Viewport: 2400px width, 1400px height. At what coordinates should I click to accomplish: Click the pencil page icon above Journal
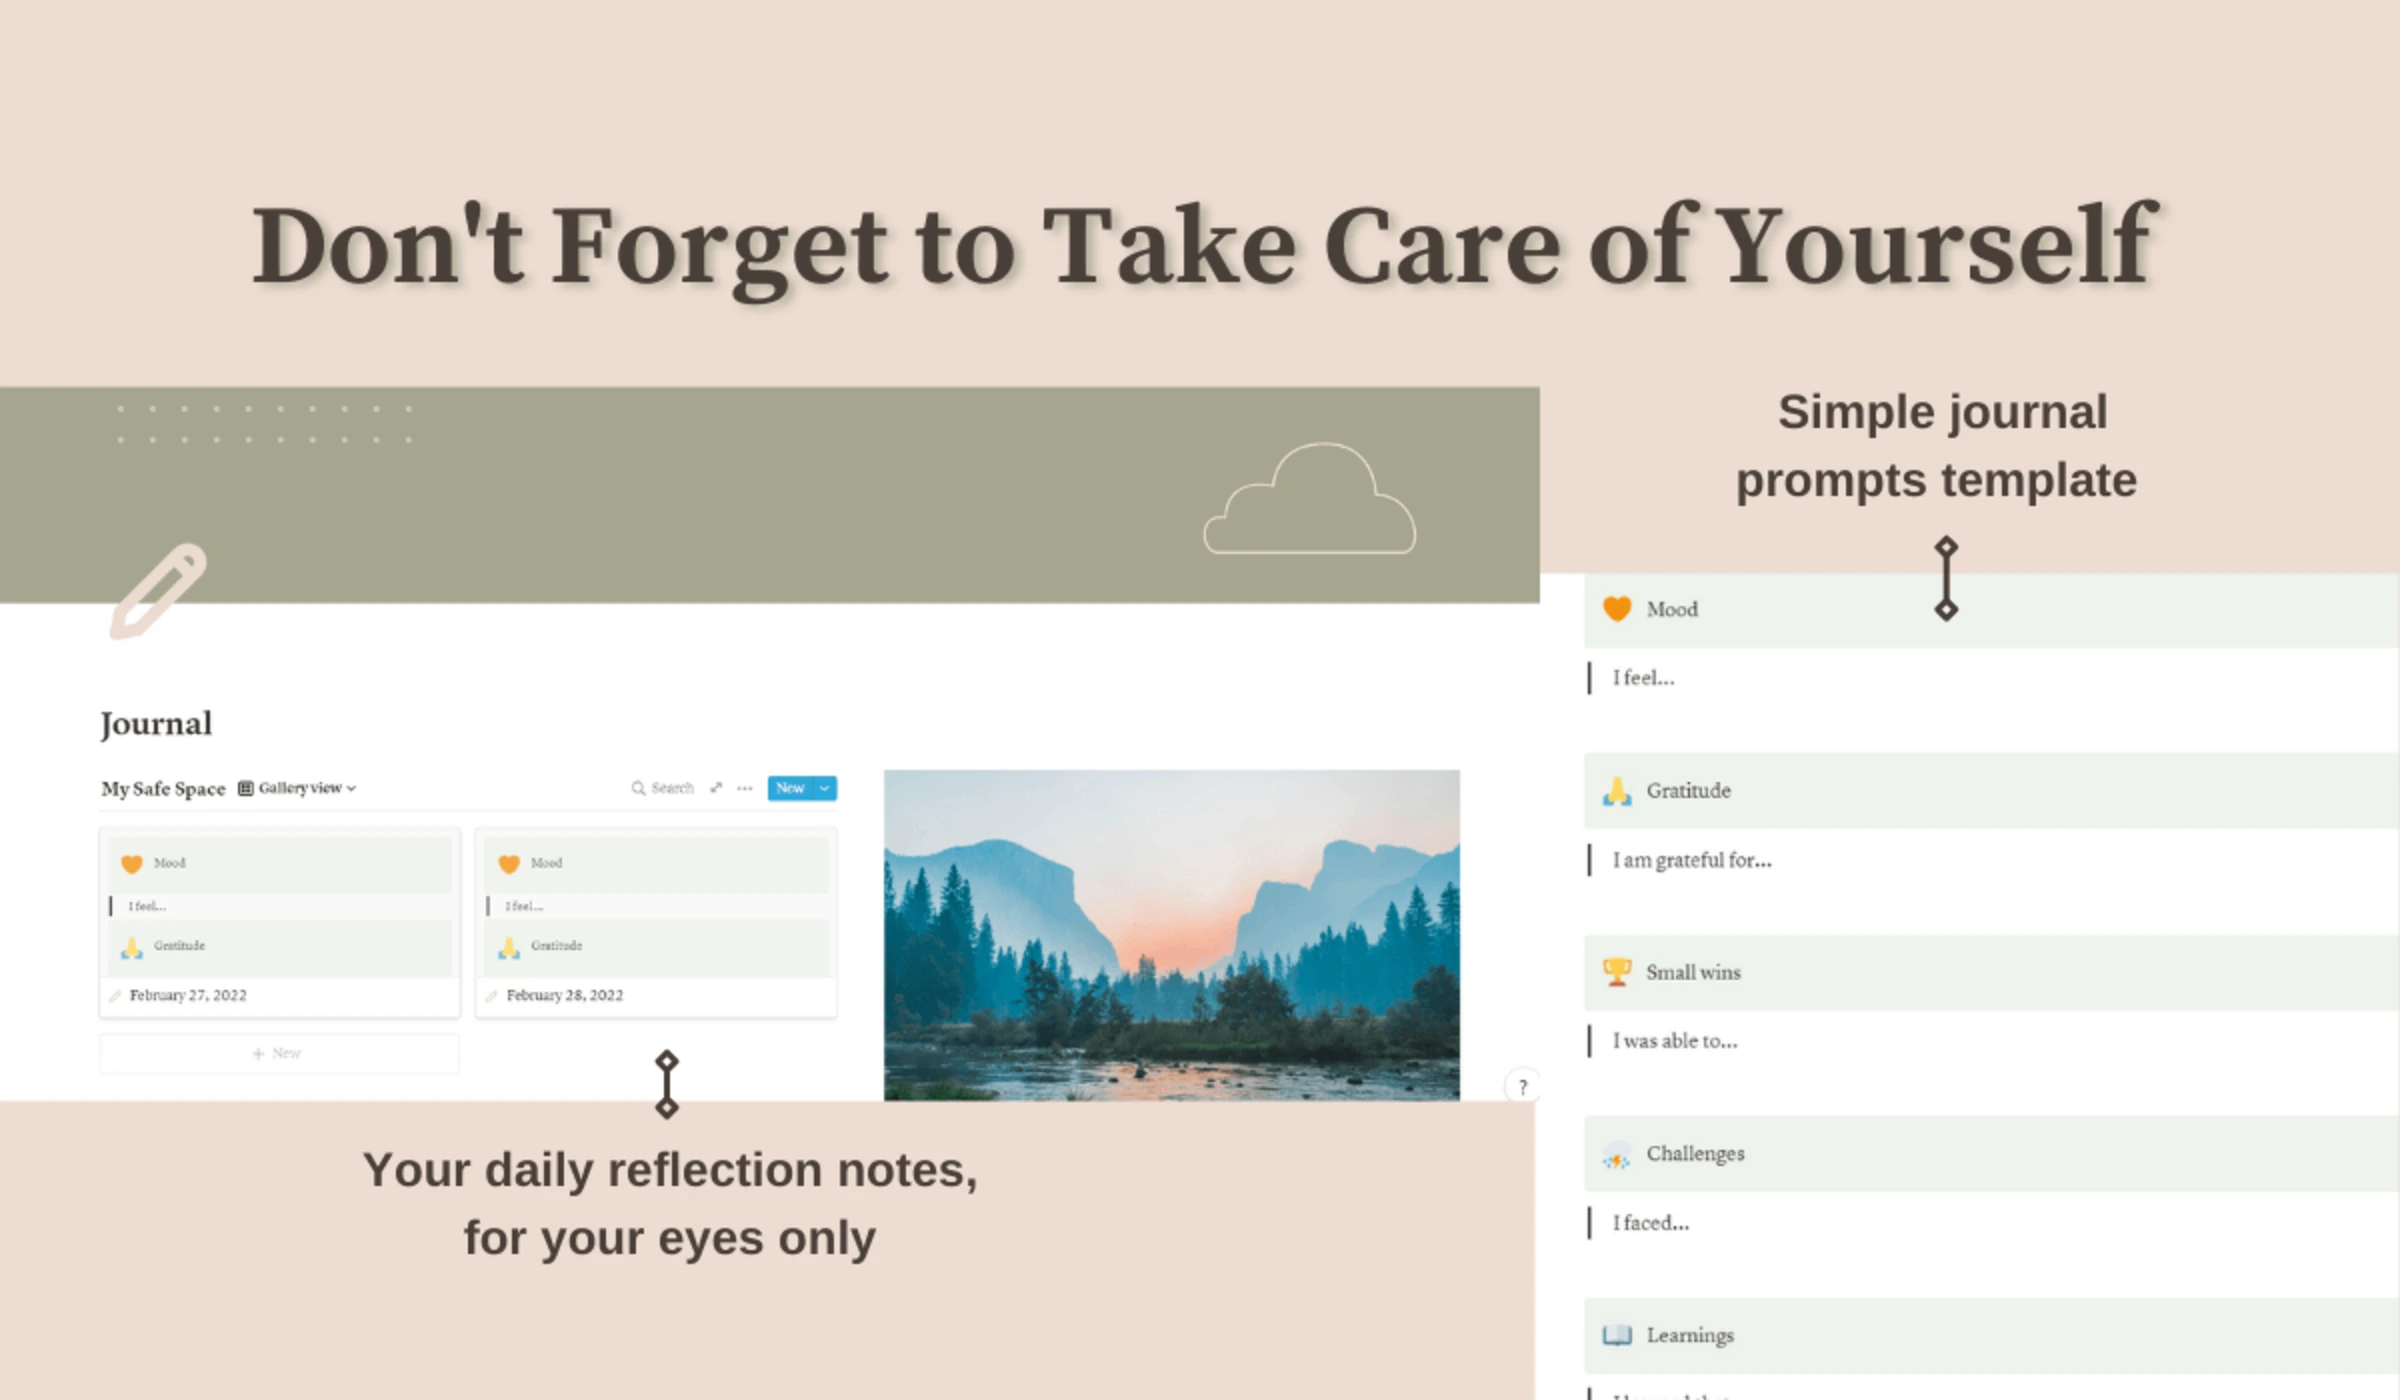click(157, 591)
